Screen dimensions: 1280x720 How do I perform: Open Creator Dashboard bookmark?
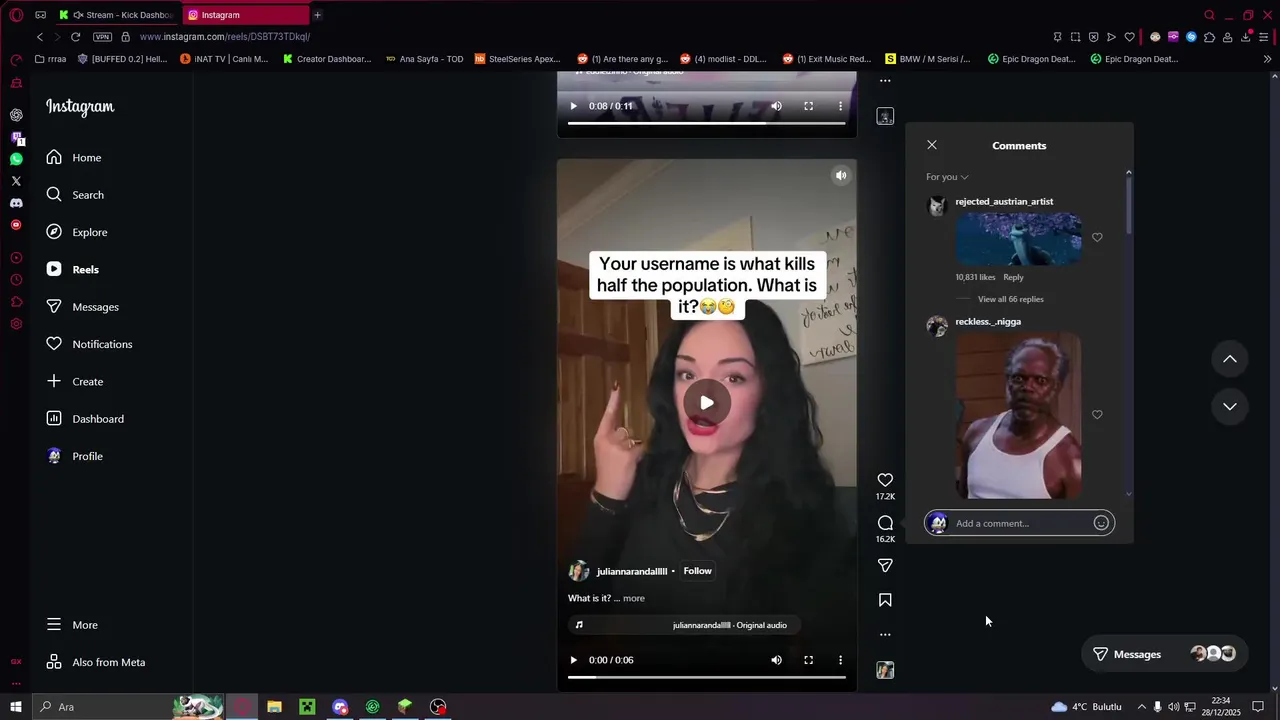click(327, 59)
